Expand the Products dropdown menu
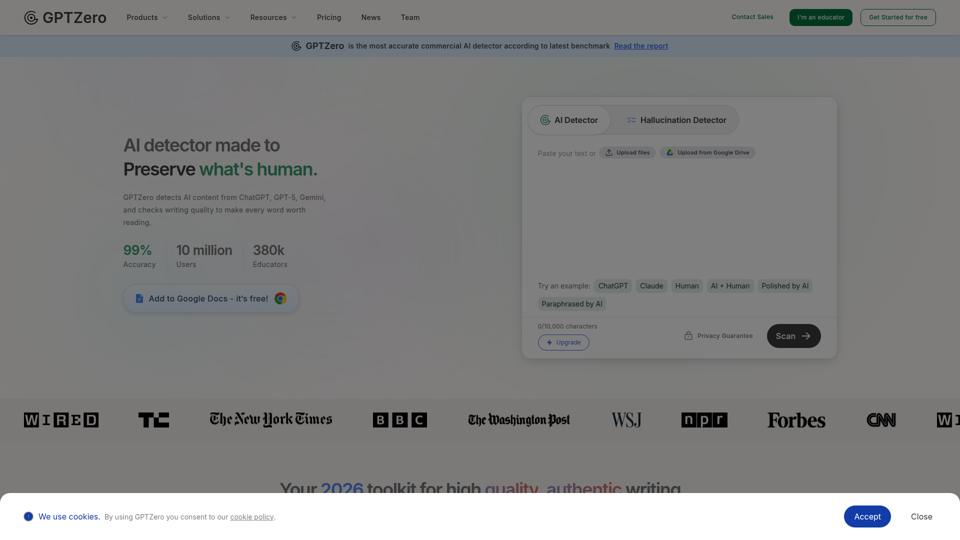Image resolution: width=960 pixels, height=540 pixels. pos(147,18)
